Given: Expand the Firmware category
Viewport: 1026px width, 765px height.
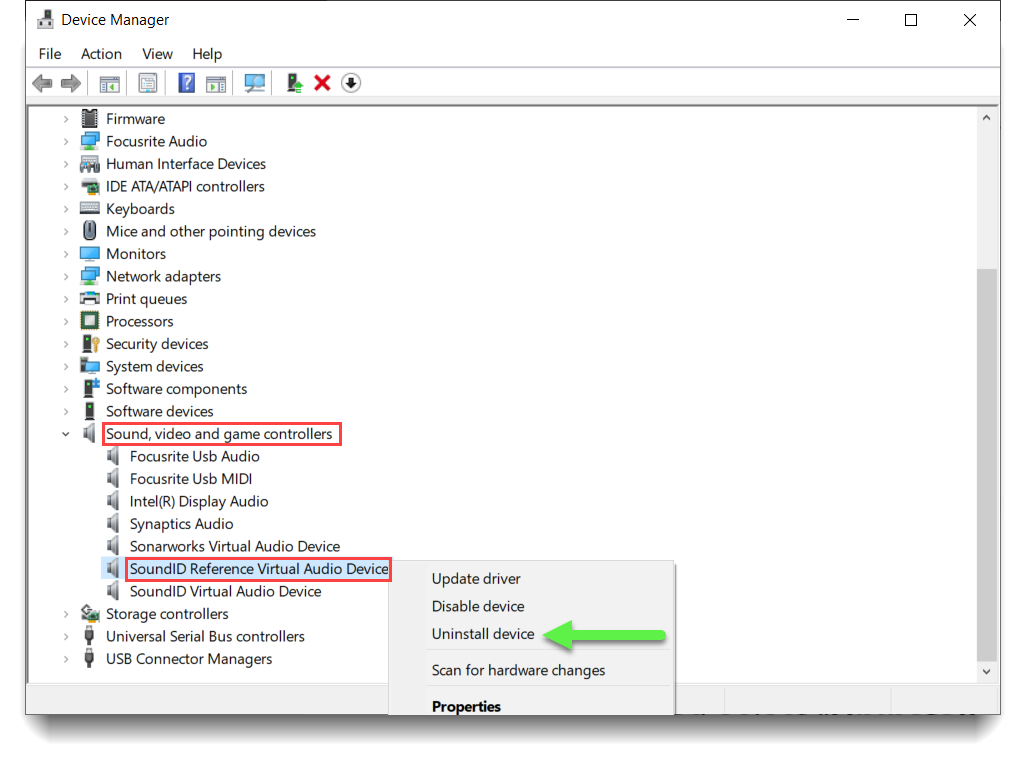Looking at the screenshot, I should tap(65, 119).
